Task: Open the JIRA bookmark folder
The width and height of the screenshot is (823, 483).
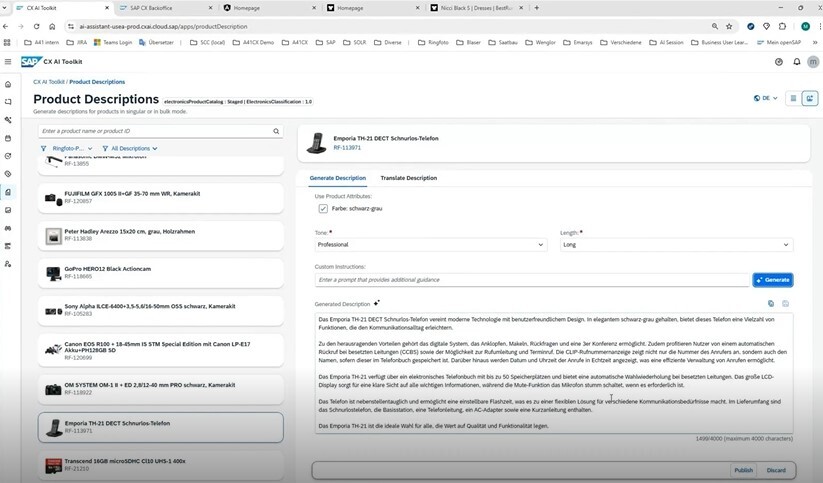Action: coord(77,43)
